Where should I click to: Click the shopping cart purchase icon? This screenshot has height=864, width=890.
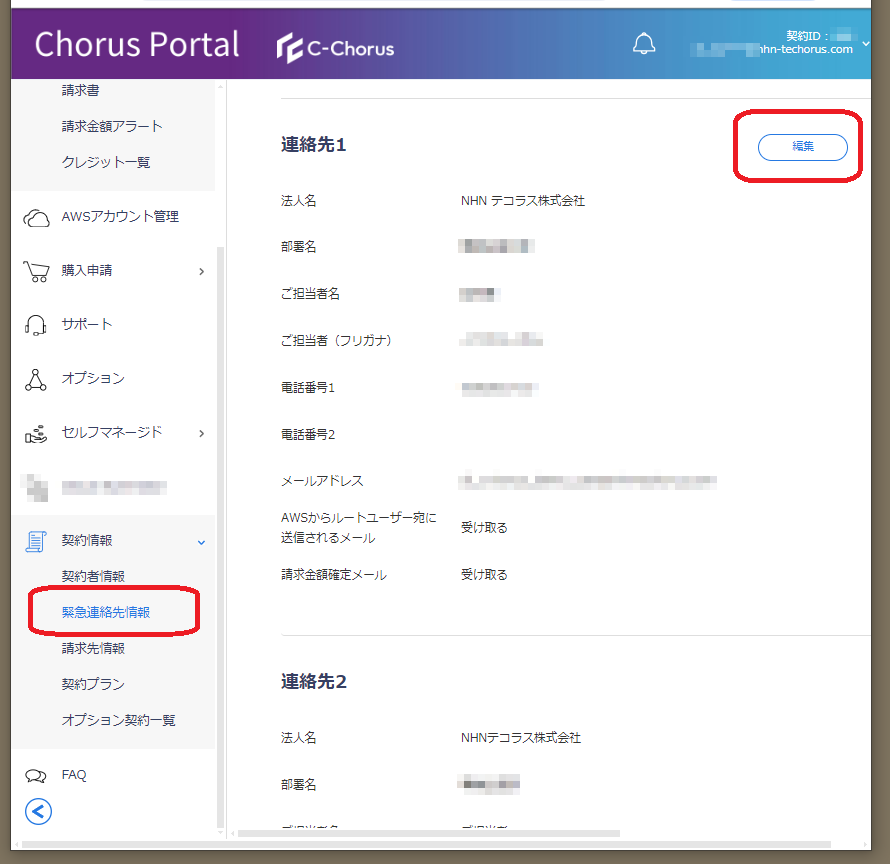(36, 271)
